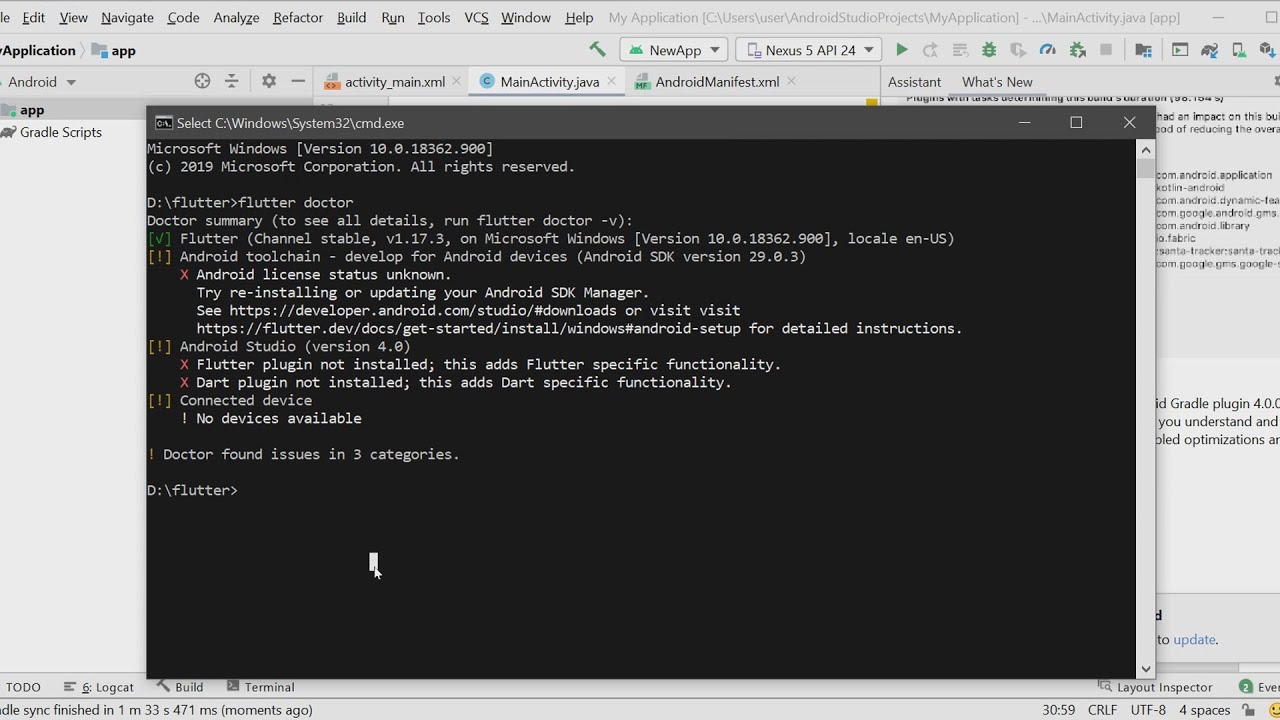Viewport: 1280px width, 720px height.
Task: Click the 4 spaces indent indicator
Action: [1204, 710]
